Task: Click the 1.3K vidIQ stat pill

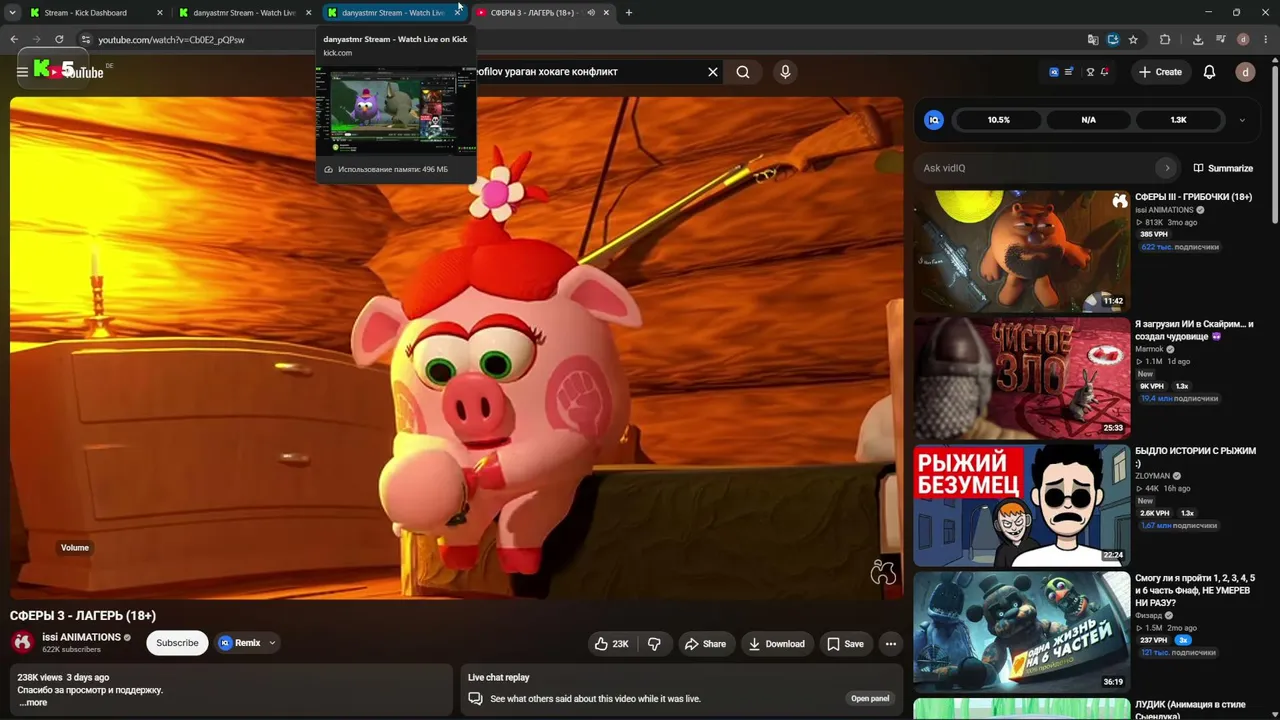Action: coord(1179,120)
